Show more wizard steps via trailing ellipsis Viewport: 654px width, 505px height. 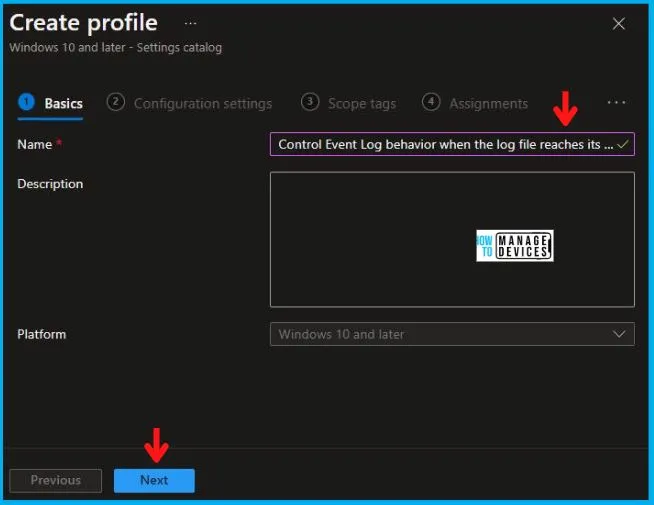pos(616,103)
